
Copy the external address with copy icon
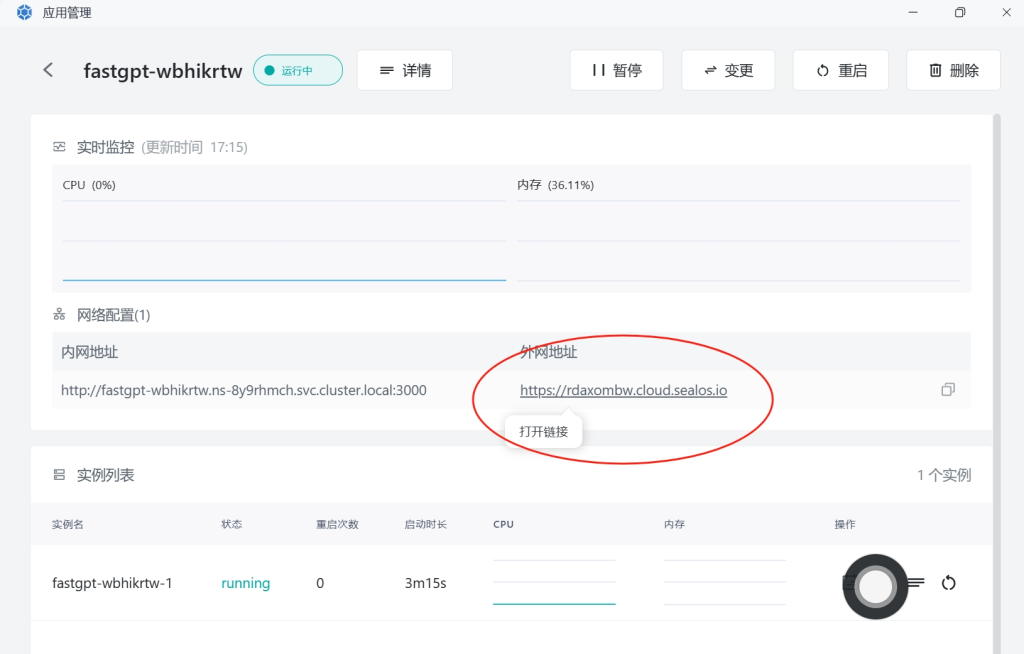(948, 389)
